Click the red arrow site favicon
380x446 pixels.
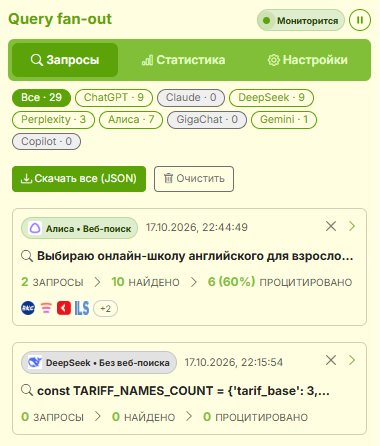click(64, 308)
